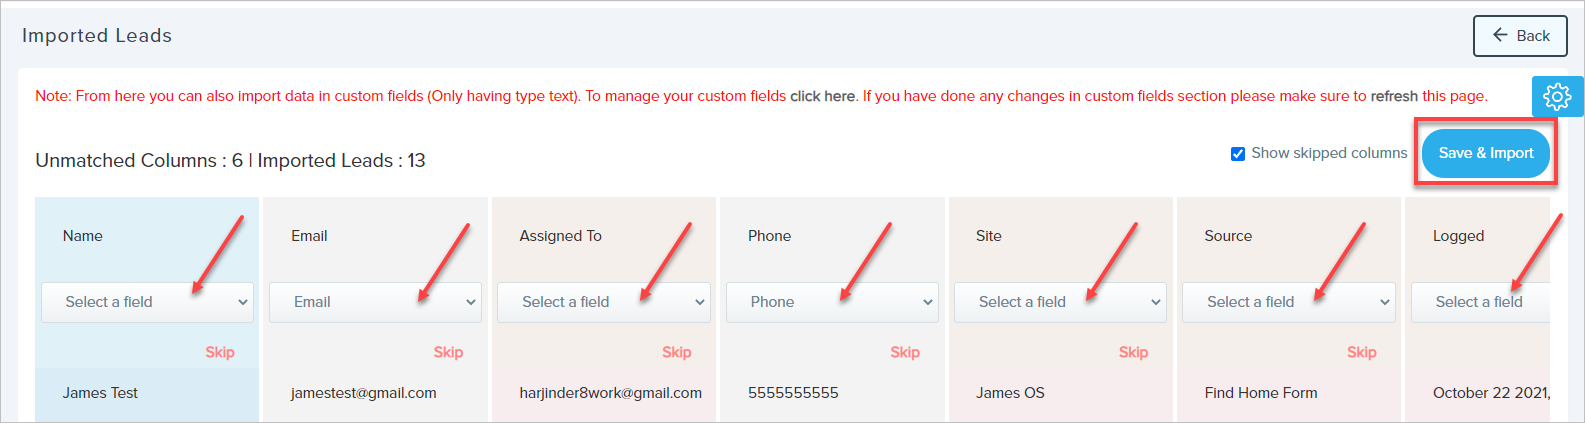The image size is (1585, 423).
Task: Open field dropdown under Source column
Action: click(x=1288, y=302)
